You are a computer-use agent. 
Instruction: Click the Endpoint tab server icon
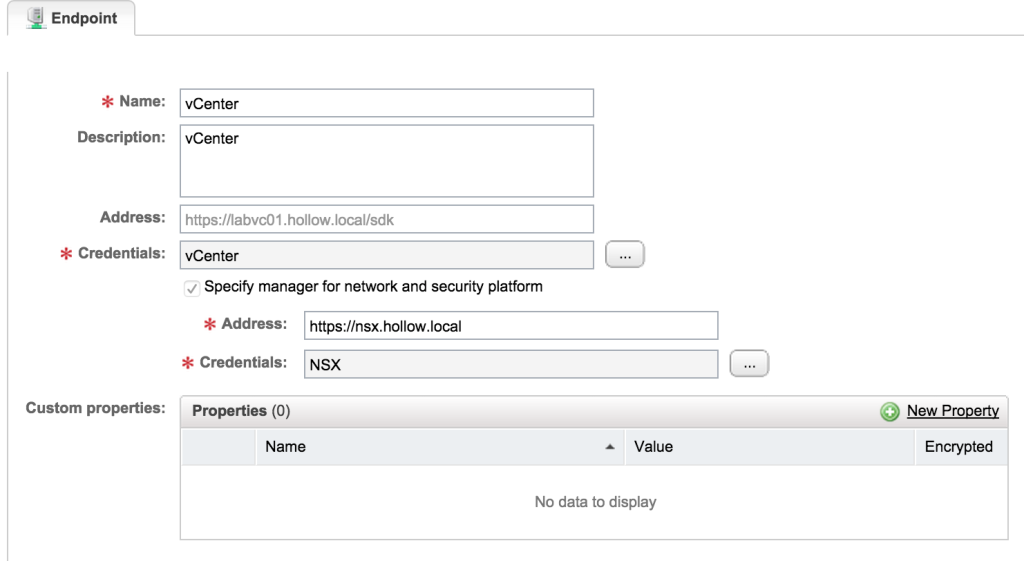click(x=36, y=17)
